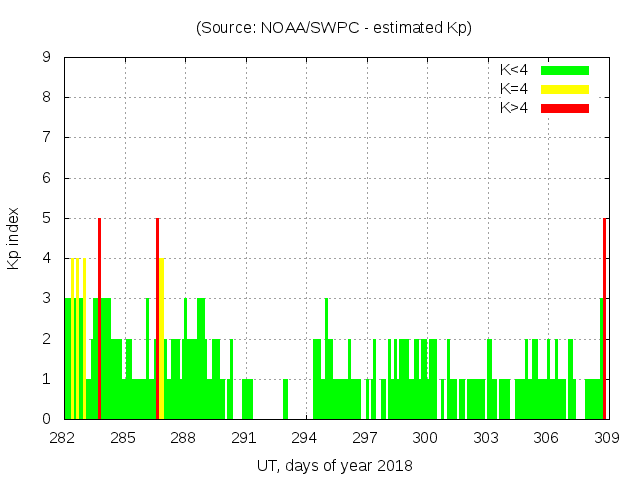Select the 285 tick label on x-axis
This screenshot has height=480, width=640.
tap(123, 438)
